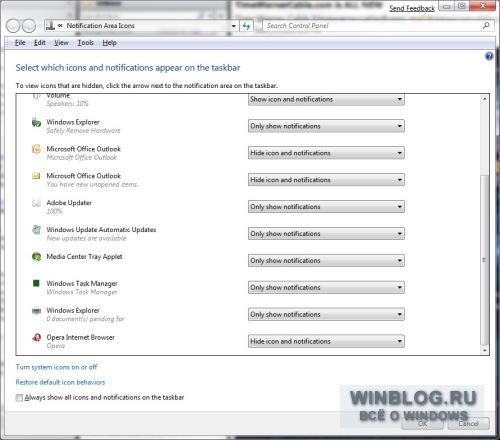
Task: Open Opera Internet Browser behavior dropdown
Action: coord(326,341)
